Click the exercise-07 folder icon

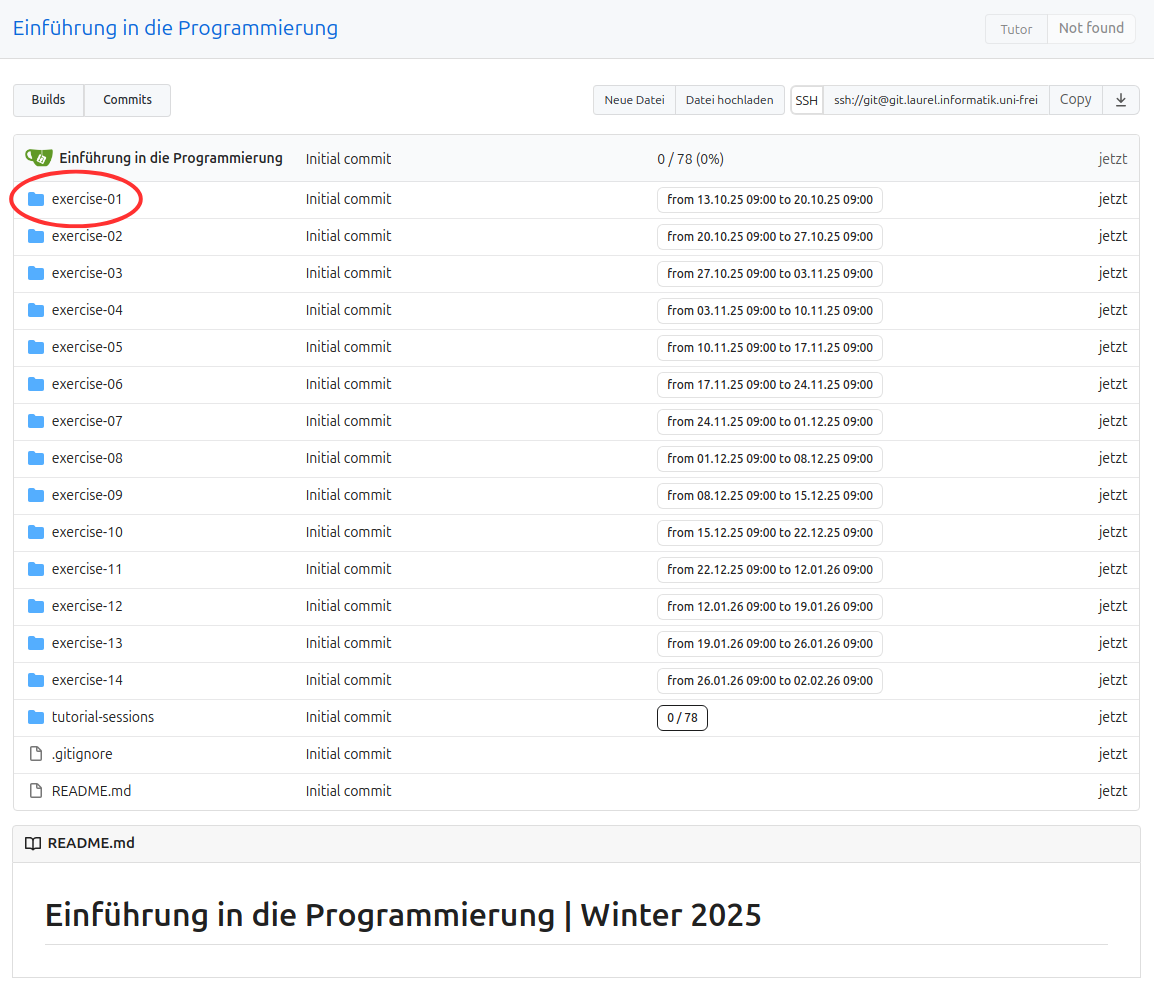point(36,421)
